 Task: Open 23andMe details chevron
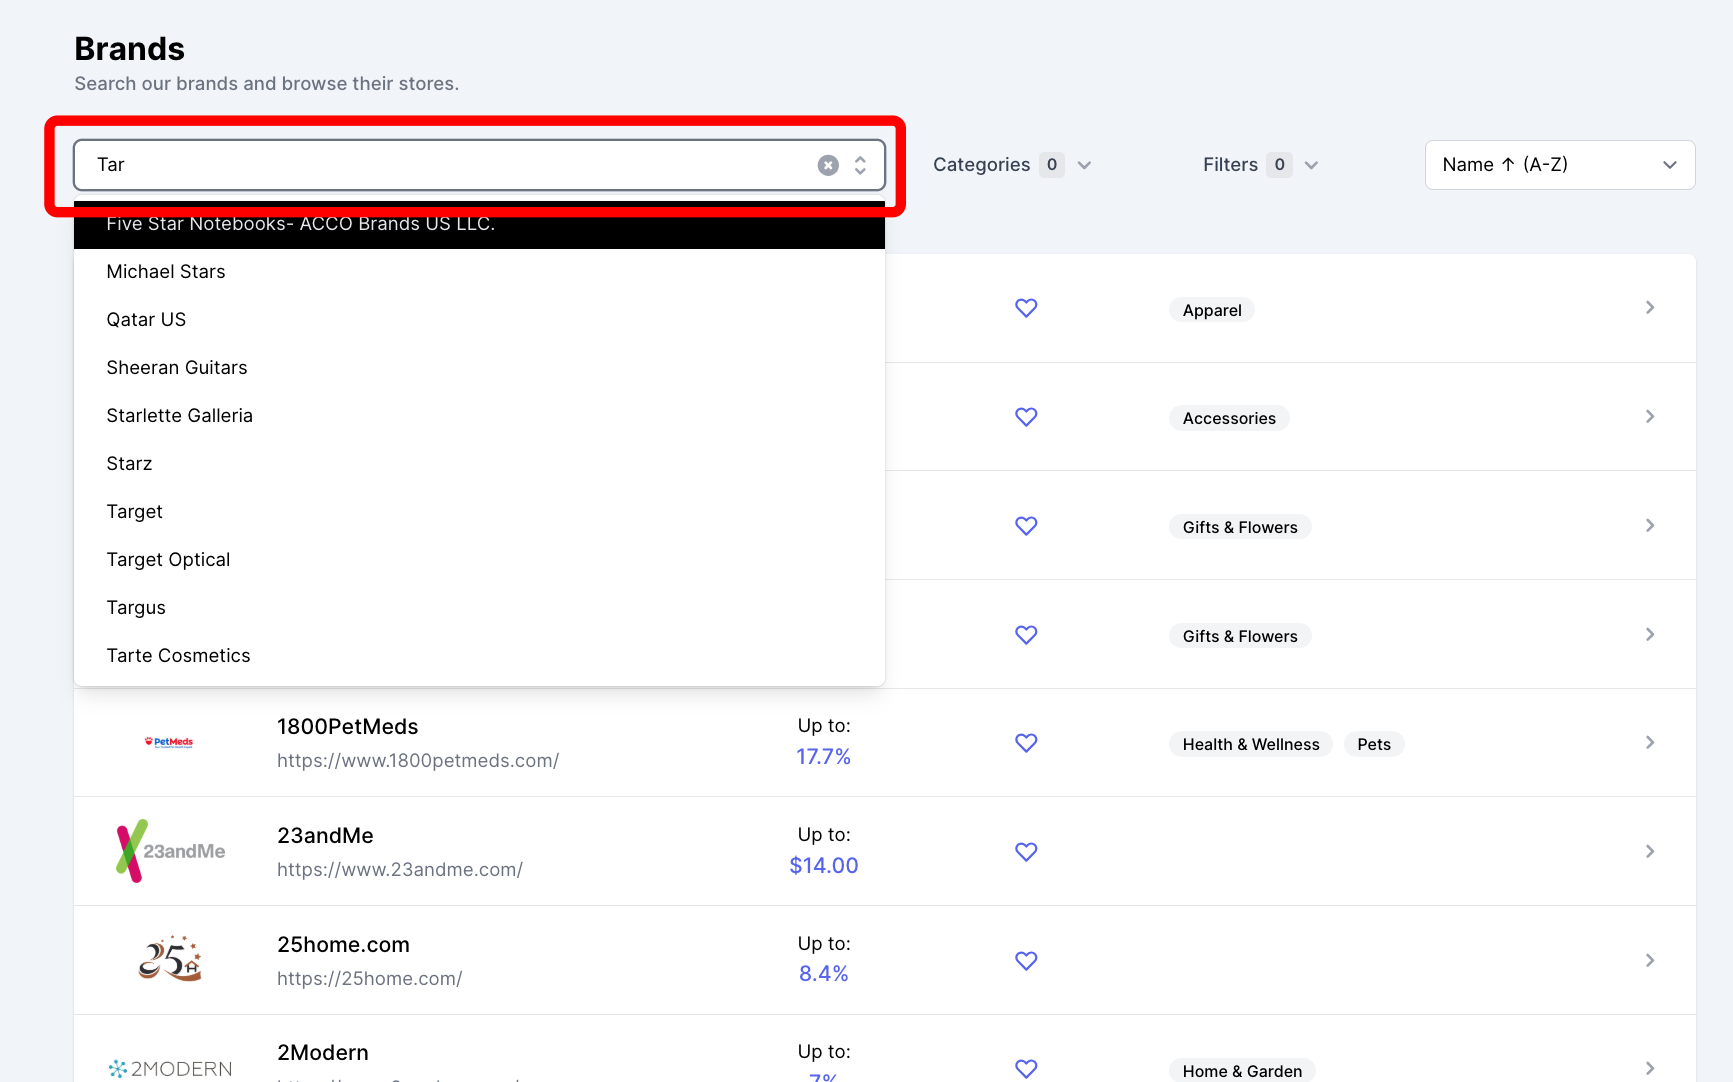[1650, 852]
